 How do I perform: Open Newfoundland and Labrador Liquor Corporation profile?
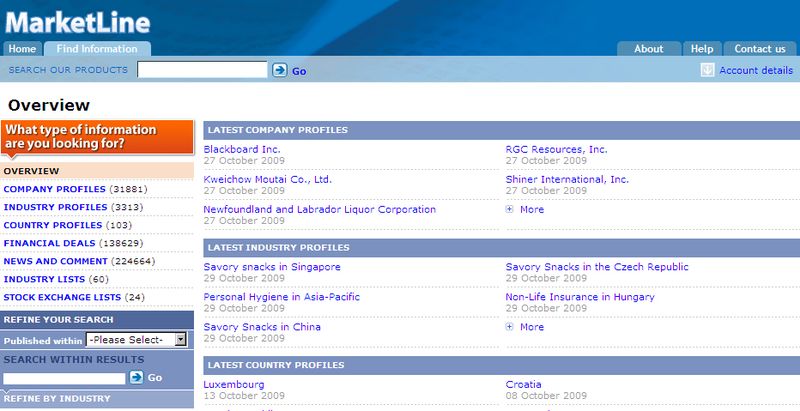[319, 210]
